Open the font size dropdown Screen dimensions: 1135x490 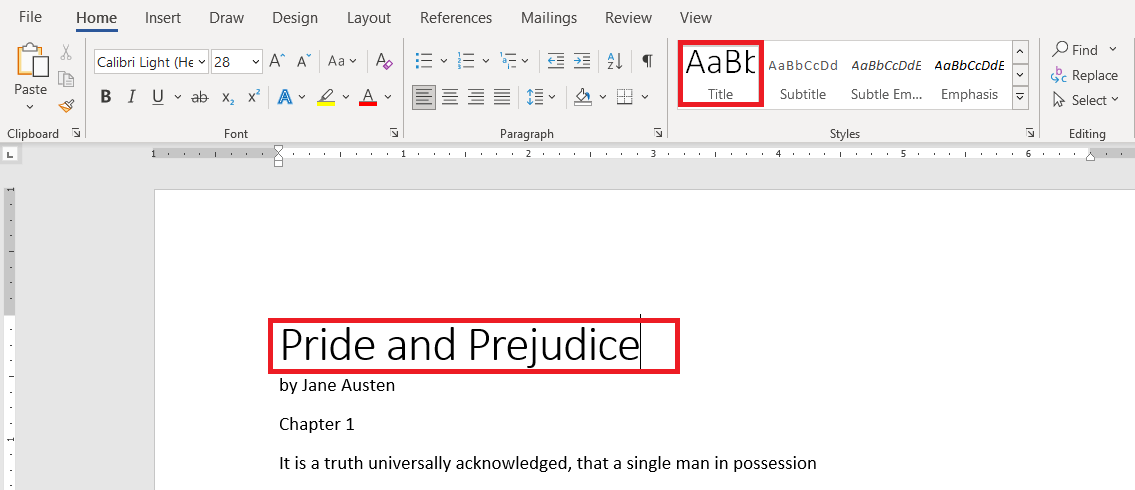tap(256, 62)
